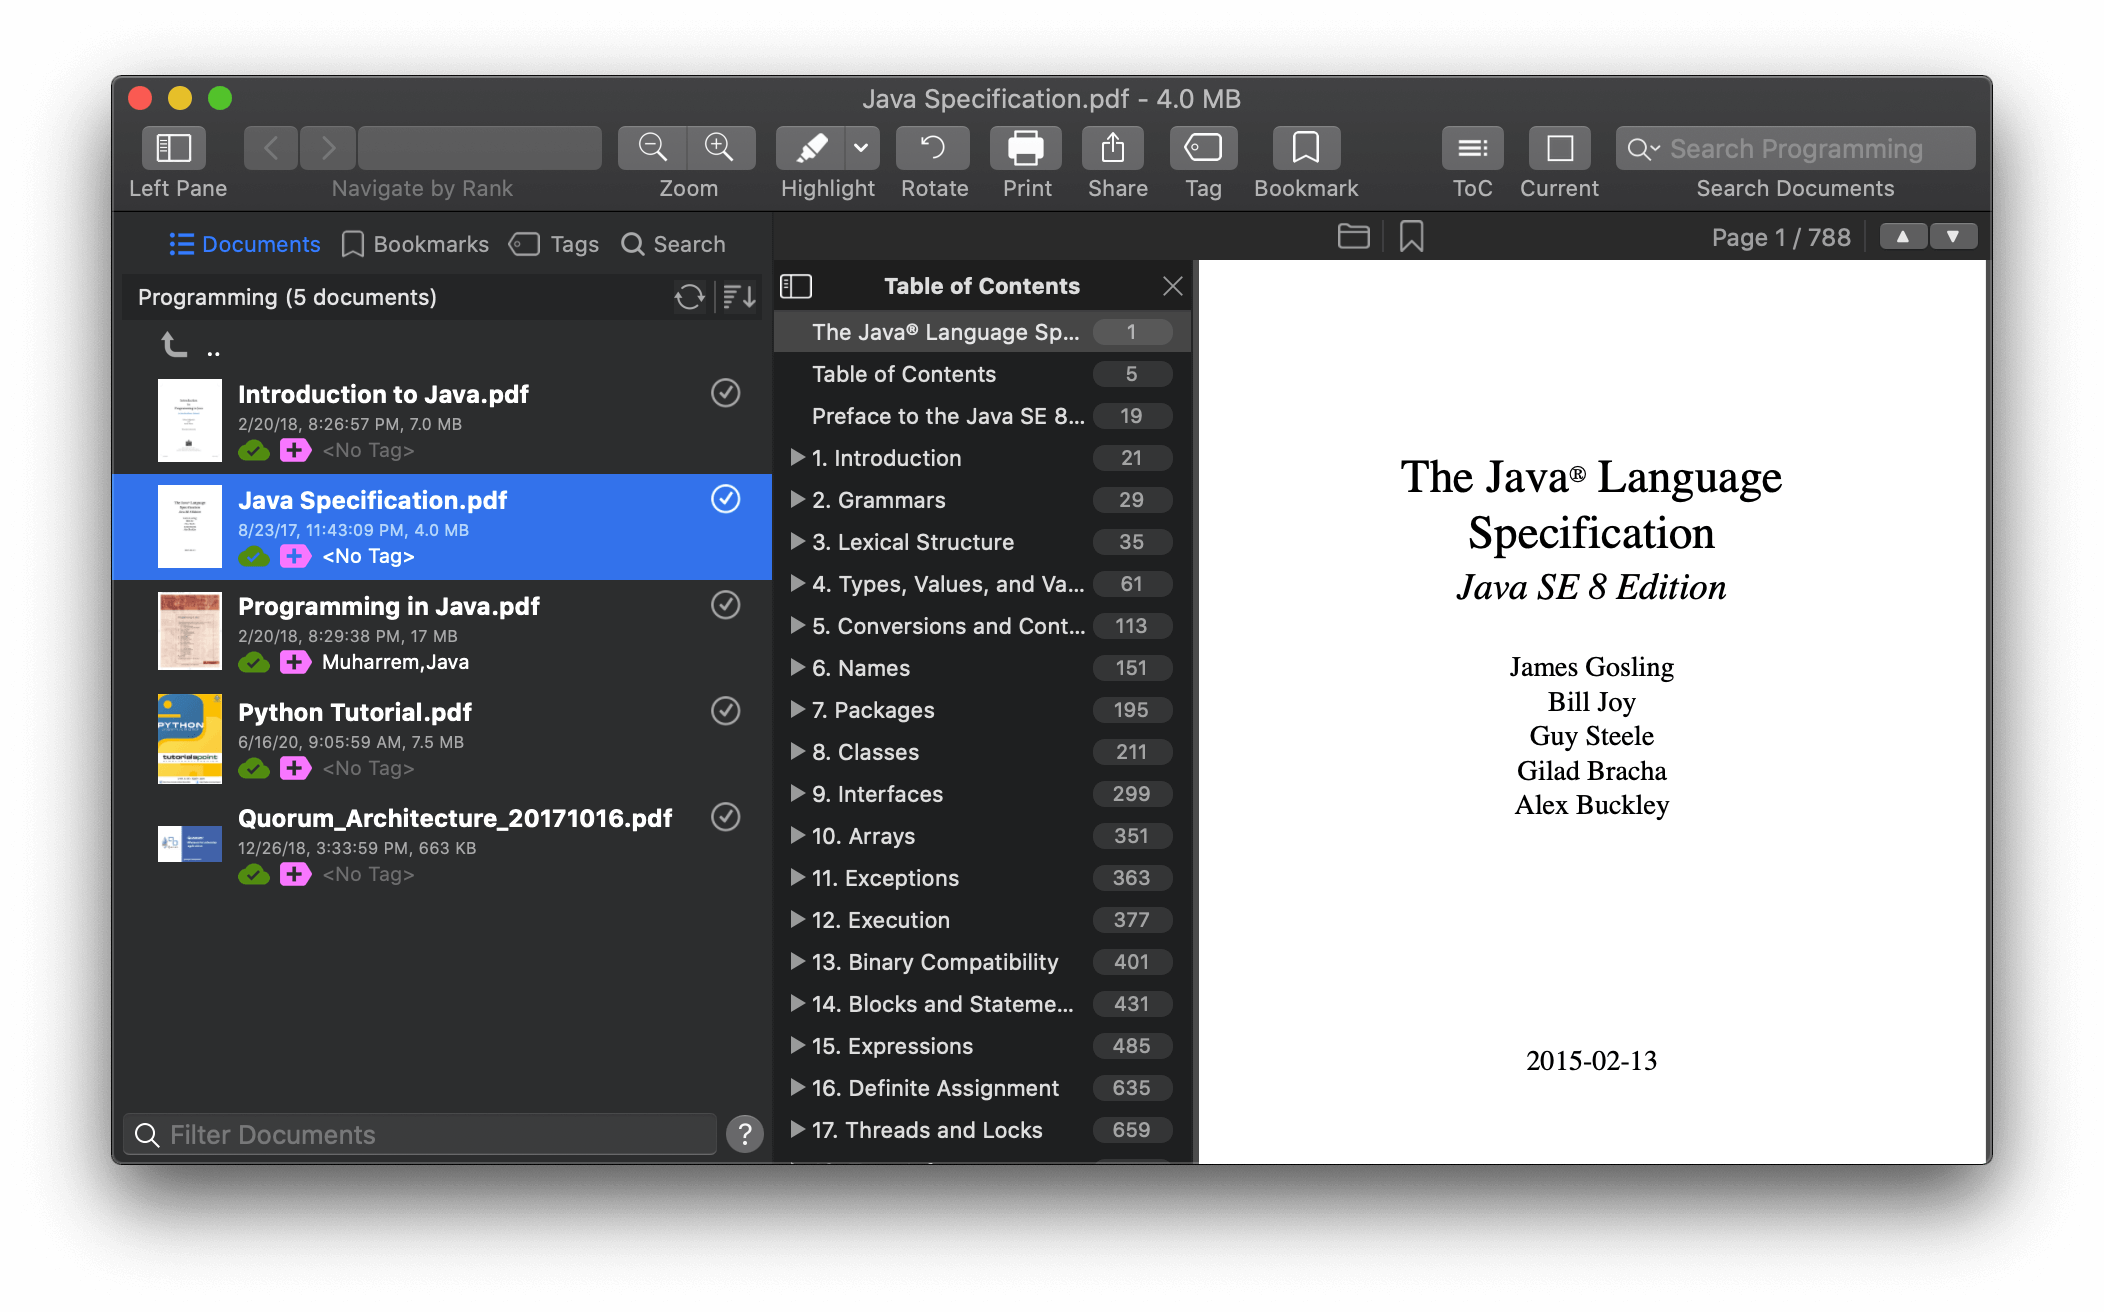Viewport: 2104px width, 1312px height.
Task: Switch to the Search tab
Action: pyautogui.click(x=673, y=244)
